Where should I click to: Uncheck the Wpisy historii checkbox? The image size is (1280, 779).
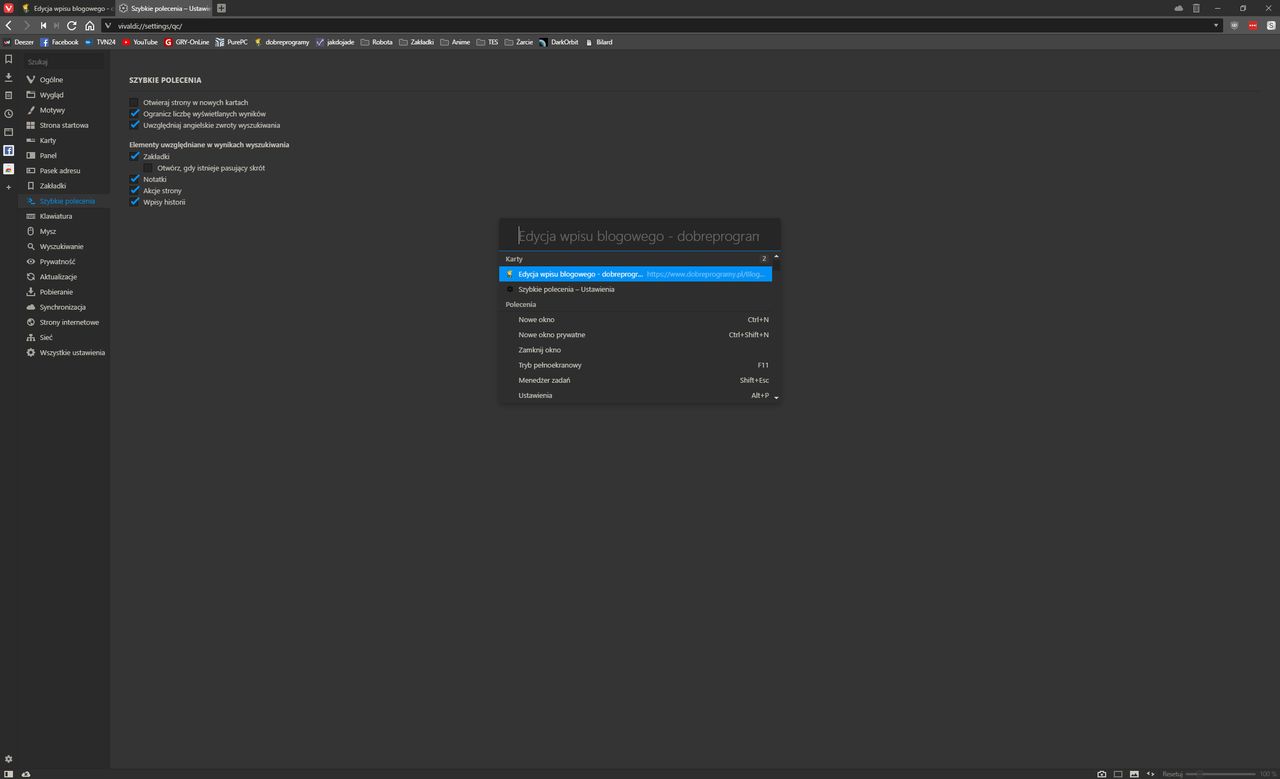(x=134, y=202)
